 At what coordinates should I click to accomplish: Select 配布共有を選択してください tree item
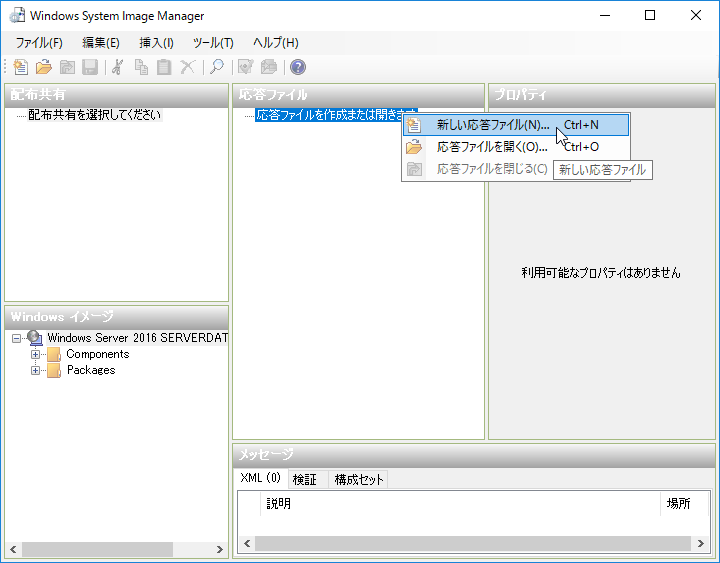coord(95,115)
